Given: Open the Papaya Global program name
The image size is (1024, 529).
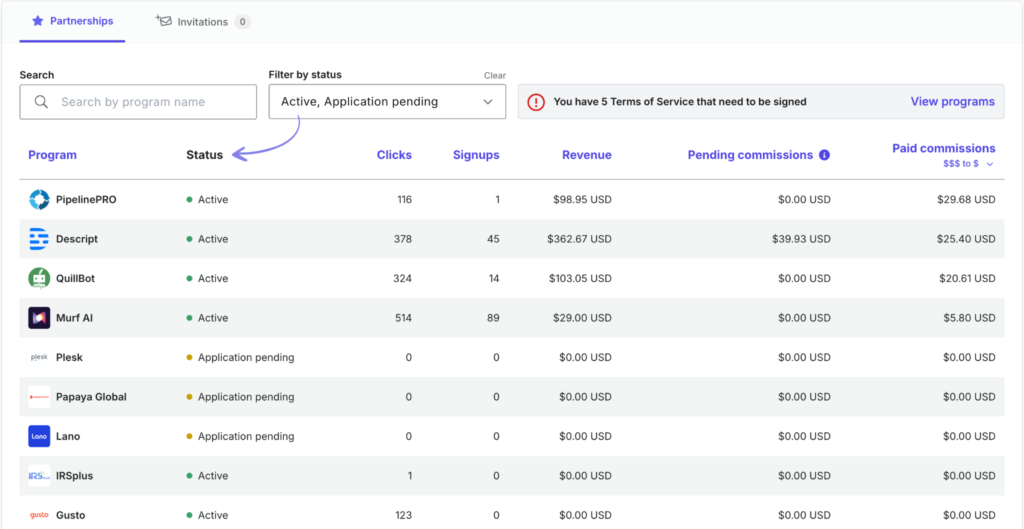Looking at the screenshot, I should [x=91, y=396].
